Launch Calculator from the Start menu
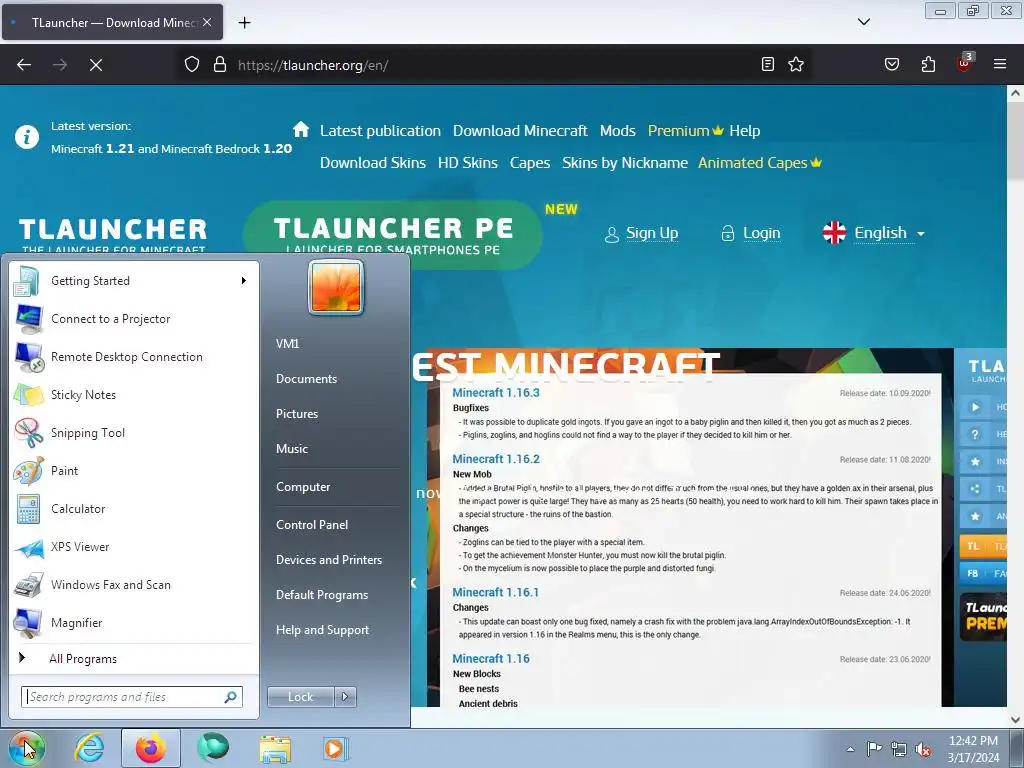1024x768 pixels. [134, 509]
